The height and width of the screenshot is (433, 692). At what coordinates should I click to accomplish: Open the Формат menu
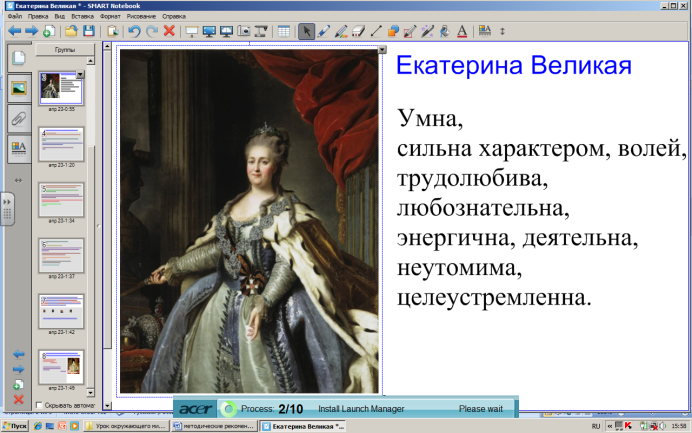tap(110, 16)
